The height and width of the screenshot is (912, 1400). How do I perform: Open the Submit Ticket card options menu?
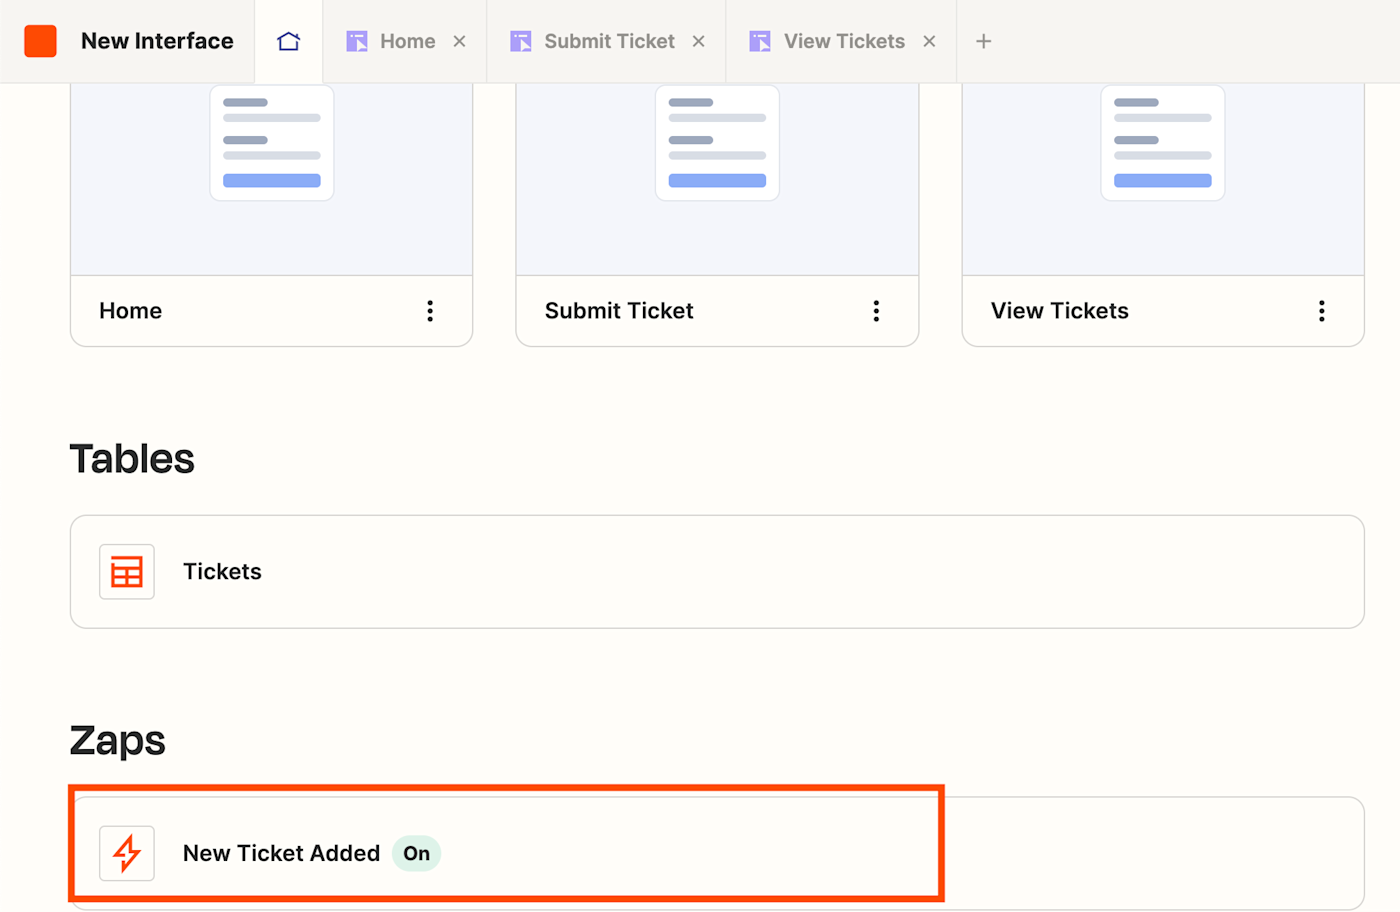[876, 311]
